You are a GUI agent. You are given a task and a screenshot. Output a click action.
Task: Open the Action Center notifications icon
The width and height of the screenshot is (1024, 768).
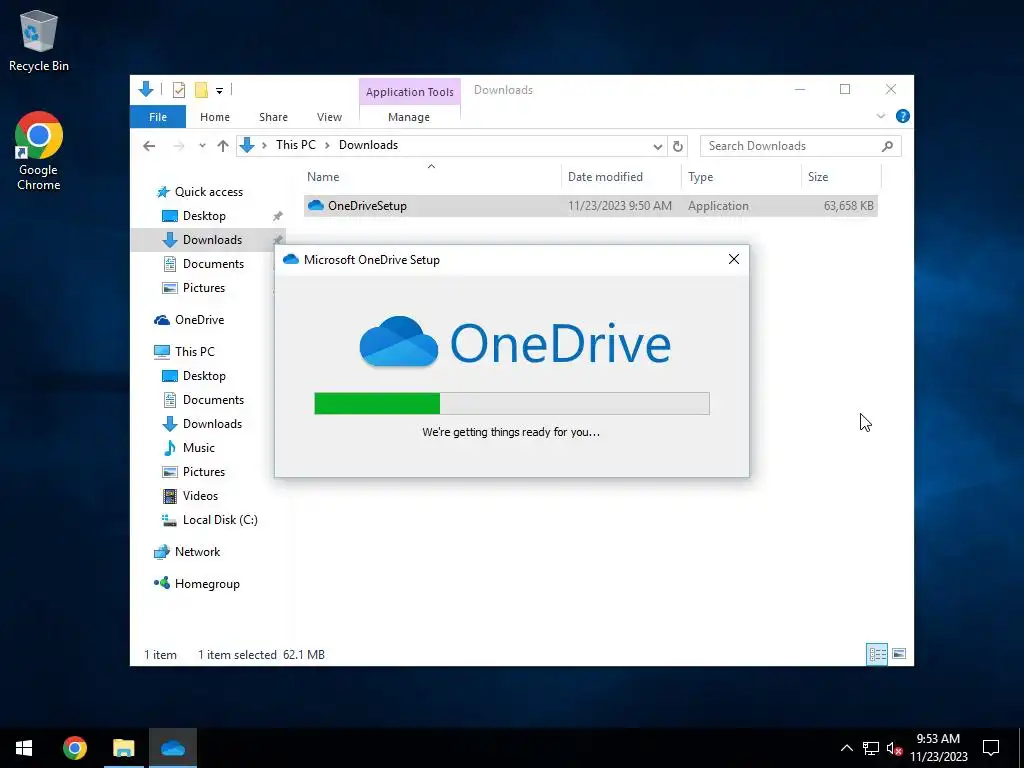click(x=991, y=748)
